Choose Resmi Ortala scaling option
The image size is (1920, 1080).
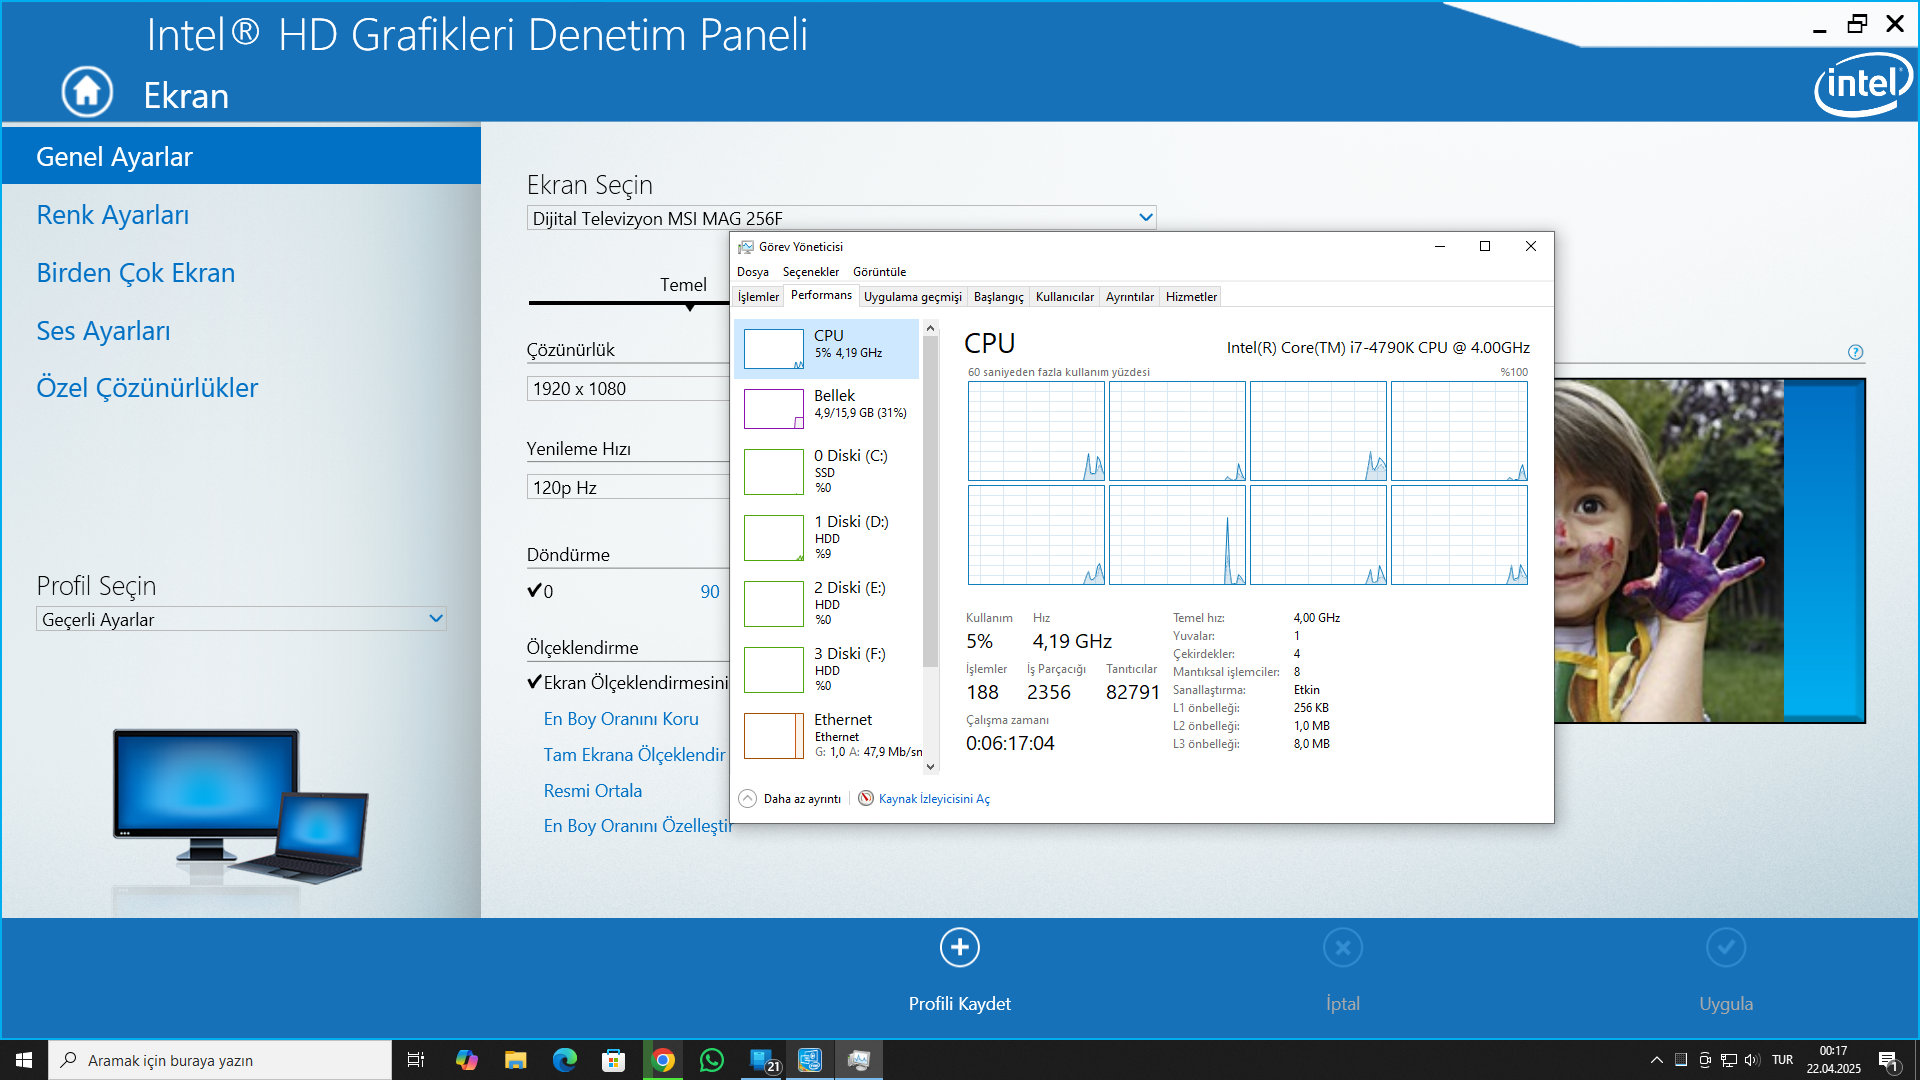(593, 791)
